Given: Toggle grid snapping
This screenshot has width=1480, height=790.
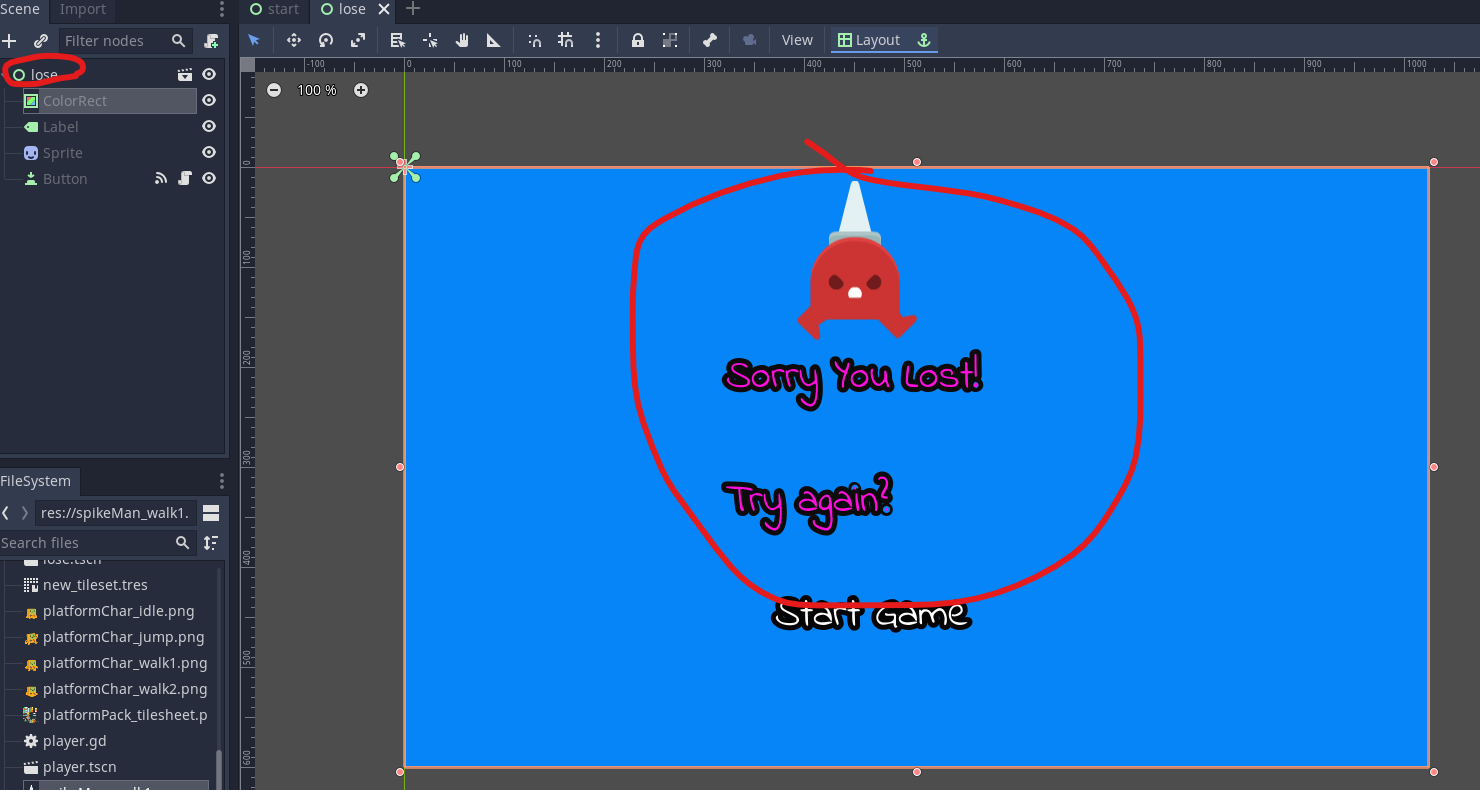Looking at the screenshot, I should (x=566, y=40).
